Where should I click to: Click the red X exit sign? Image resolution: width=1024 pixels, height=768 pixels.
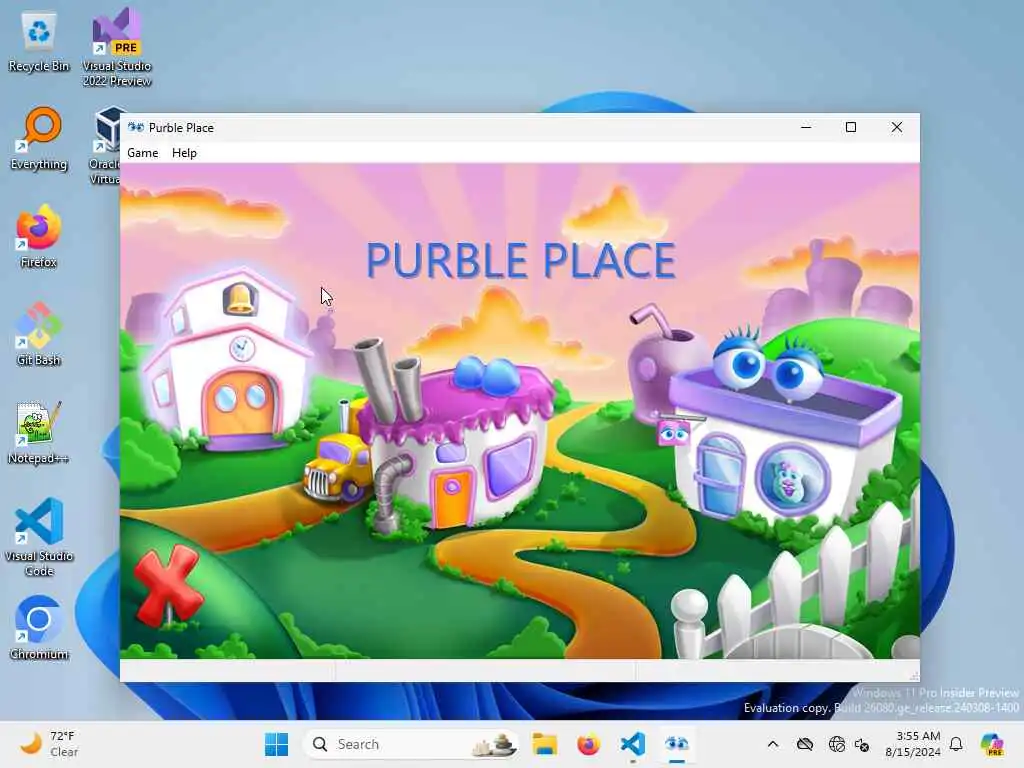[167, 584]
